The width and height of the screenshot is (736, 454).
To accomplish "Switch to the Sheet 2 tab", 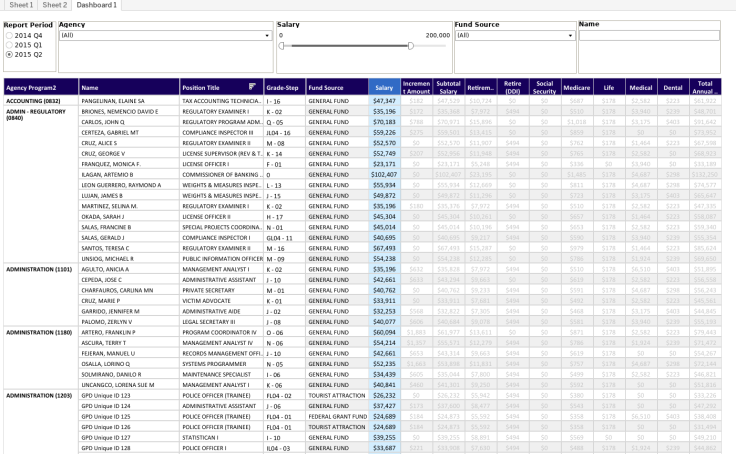I will 55,5.
